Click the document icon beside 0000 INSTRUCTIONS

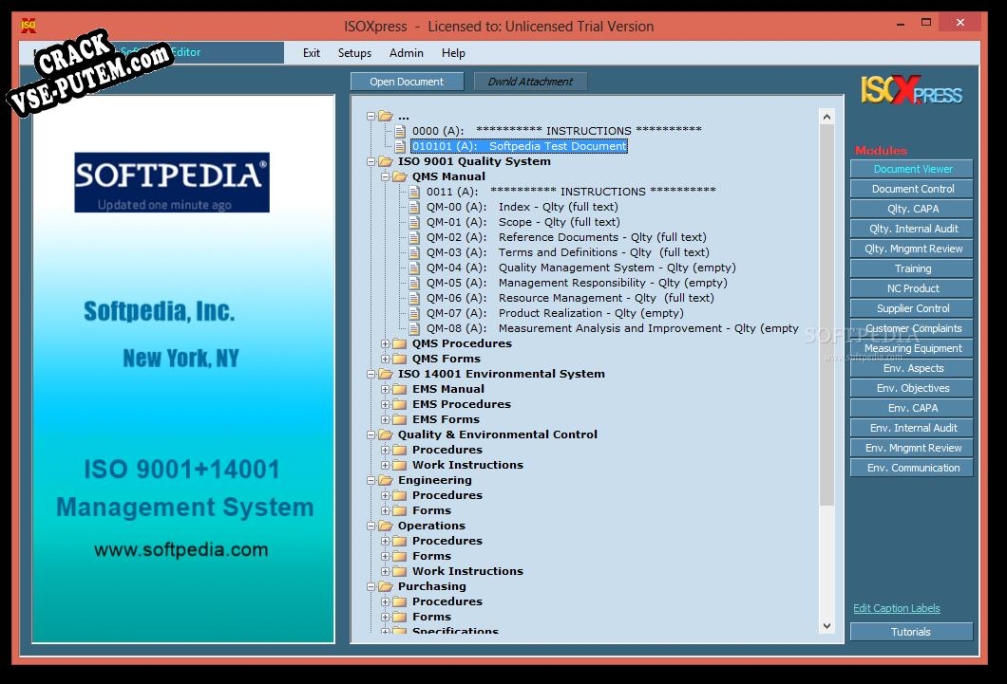400,131
